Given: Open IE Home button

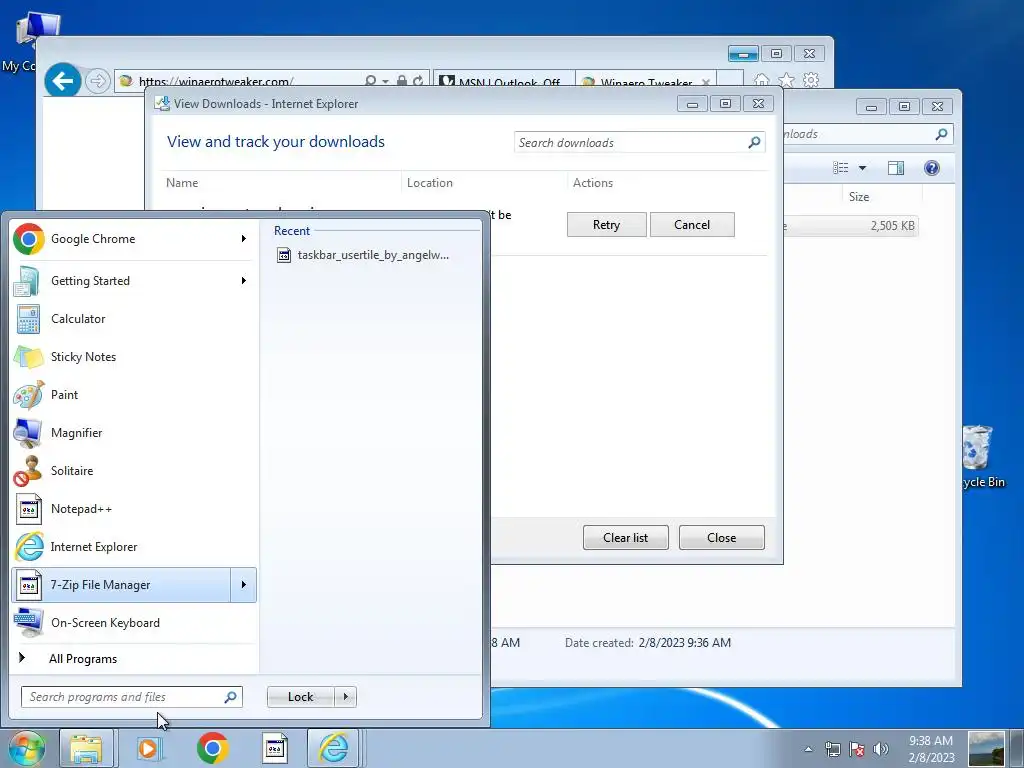Looking at the screenshot, I should 761,80.
